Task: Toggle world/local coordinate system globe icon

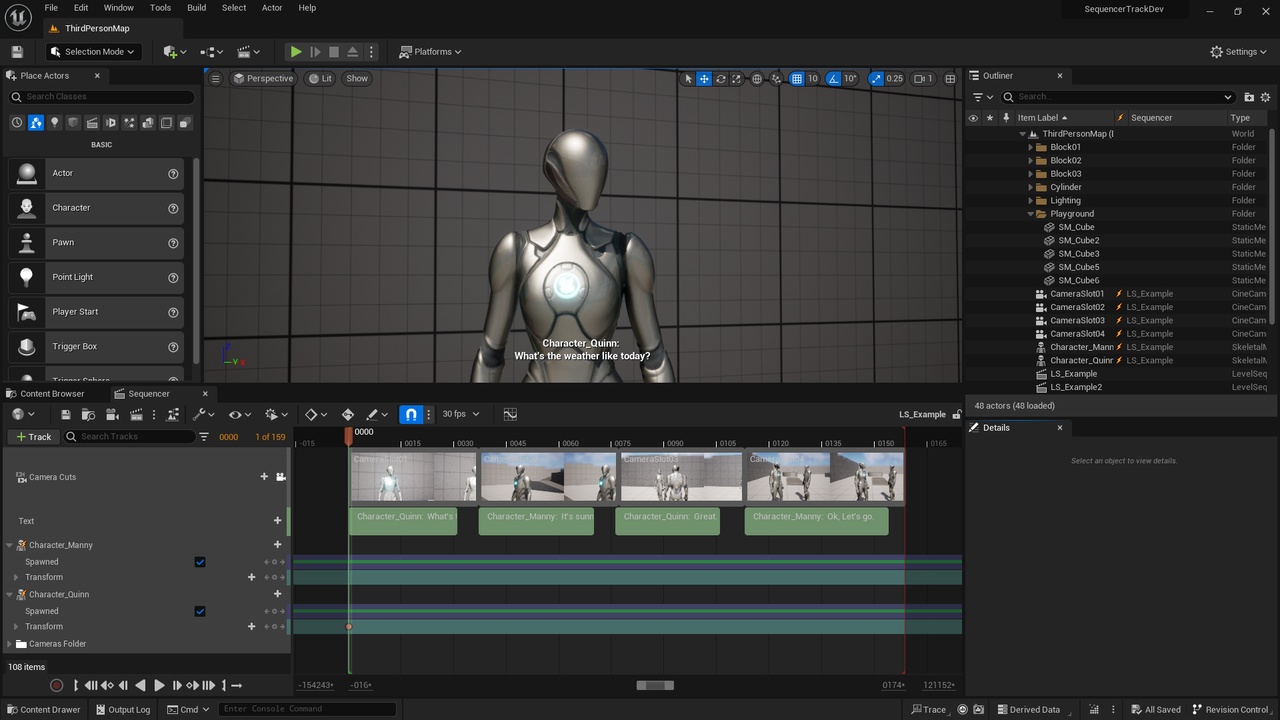Action: [757, 79]
